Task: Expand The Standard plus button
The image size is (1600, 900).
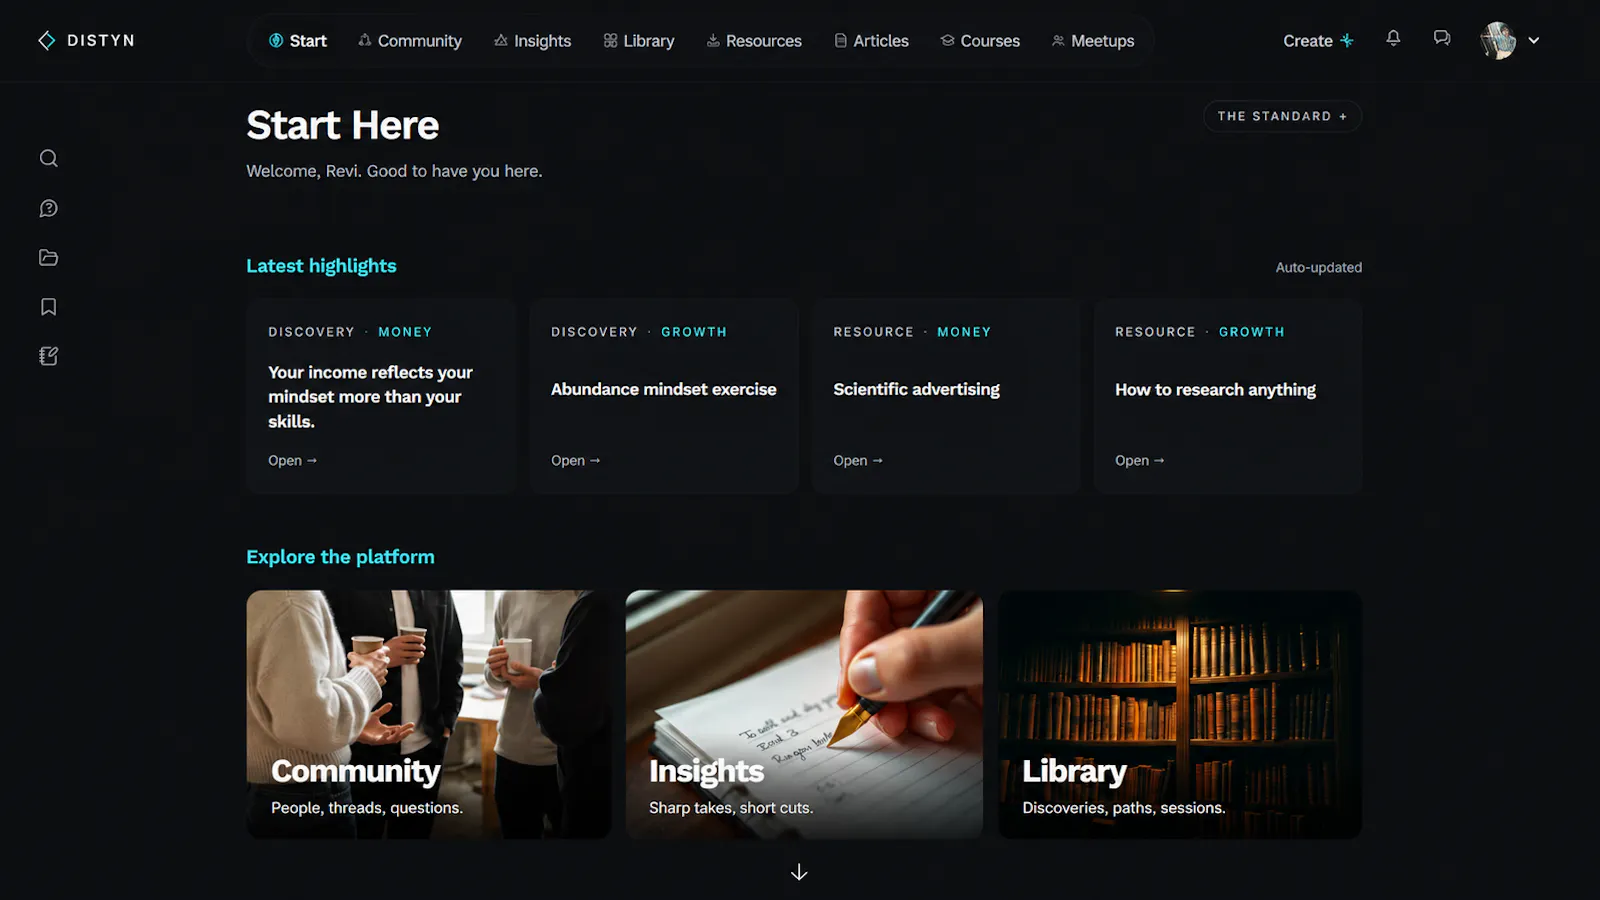Action: [1282, 116]
